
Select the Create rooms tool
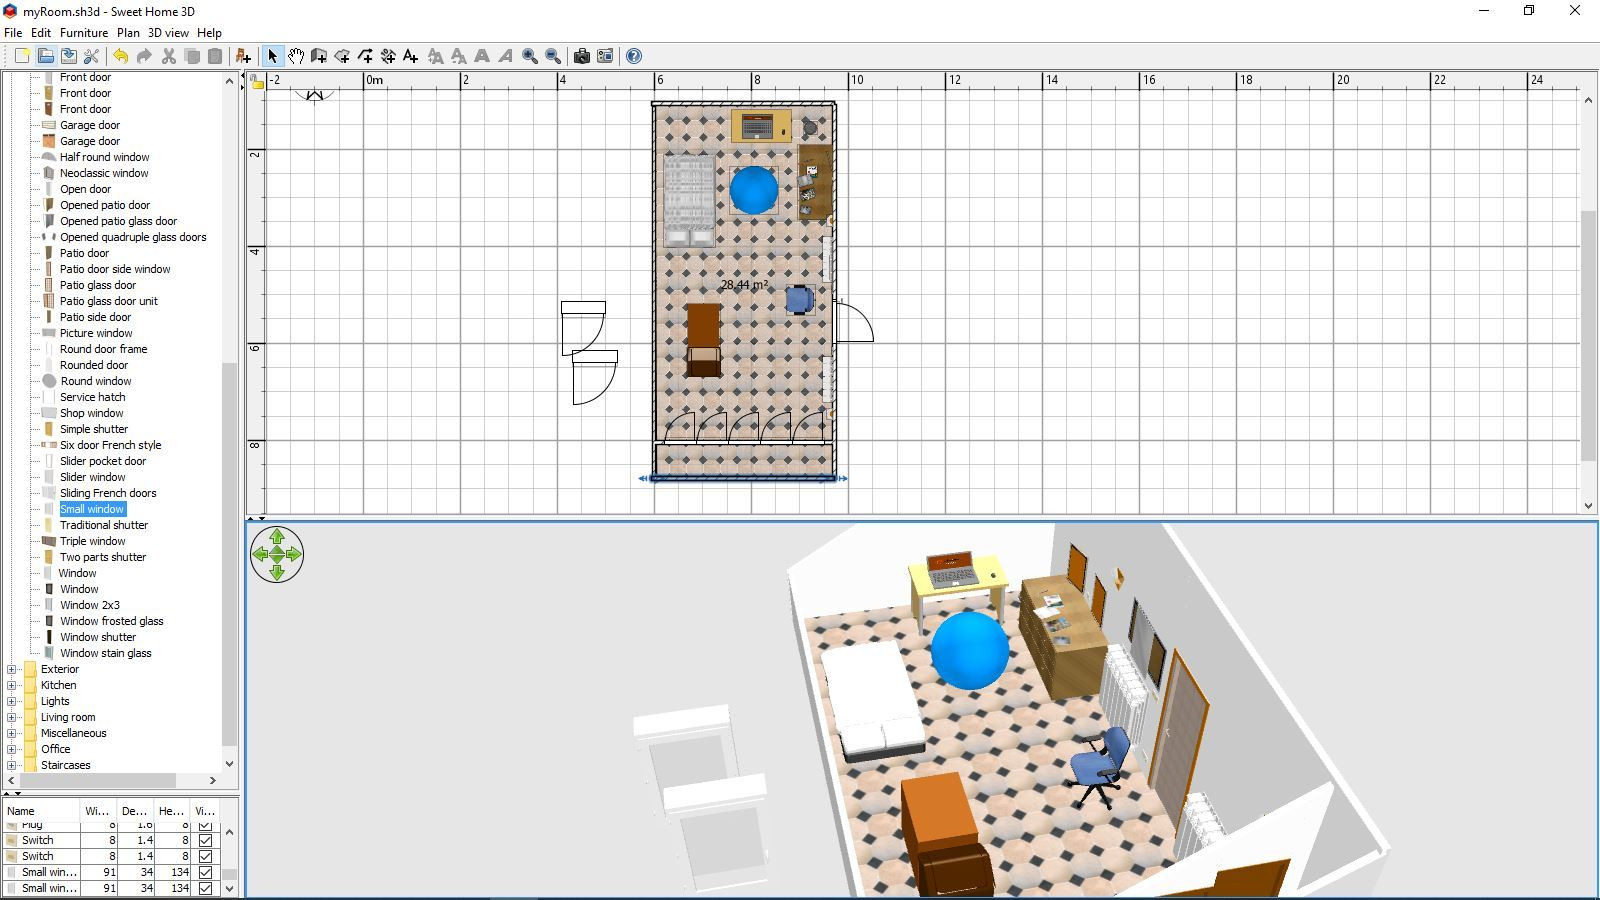point(342,56)
